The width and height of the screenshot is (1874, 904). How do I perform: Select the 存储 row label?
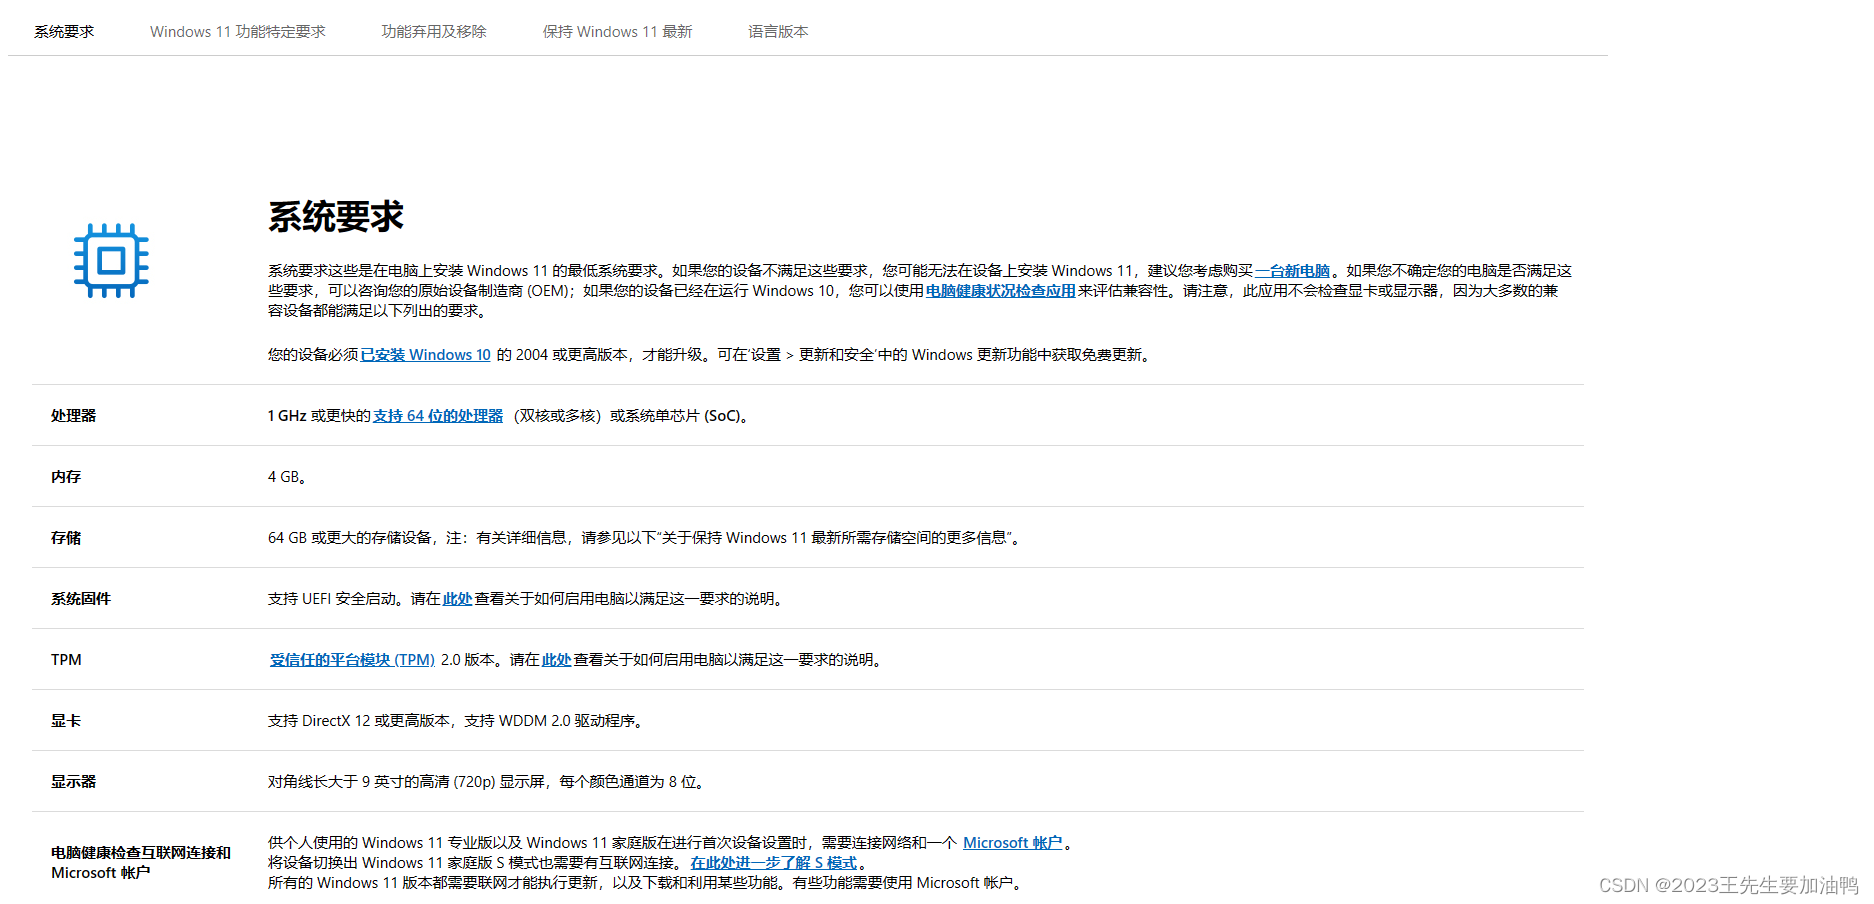coord(66,538)
